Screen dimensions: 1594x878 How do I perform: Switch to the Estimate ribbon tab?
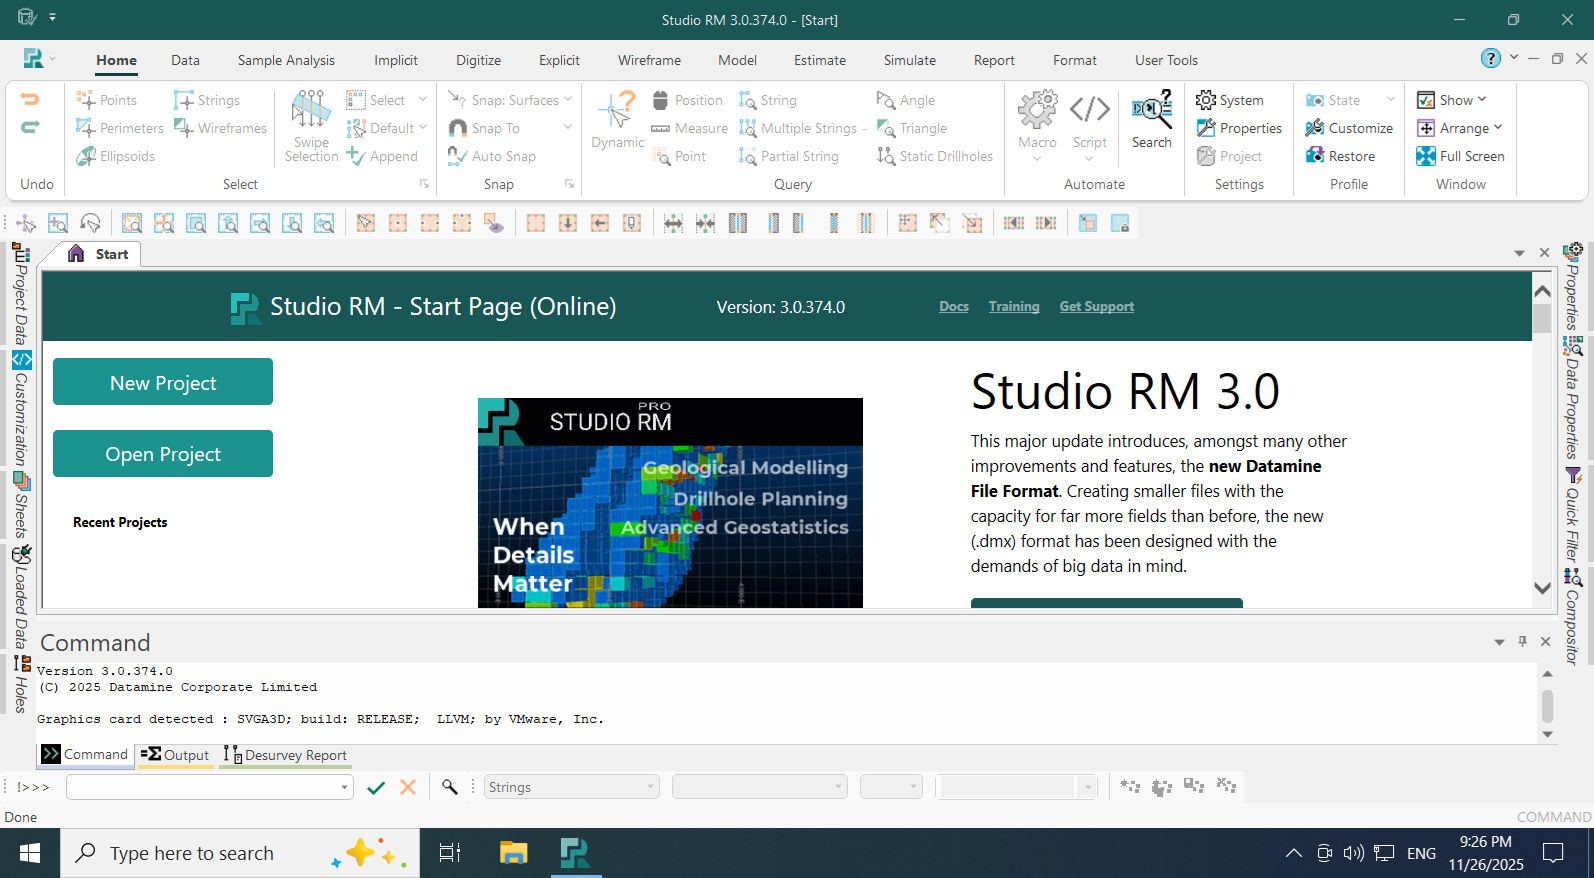[820, 60]
